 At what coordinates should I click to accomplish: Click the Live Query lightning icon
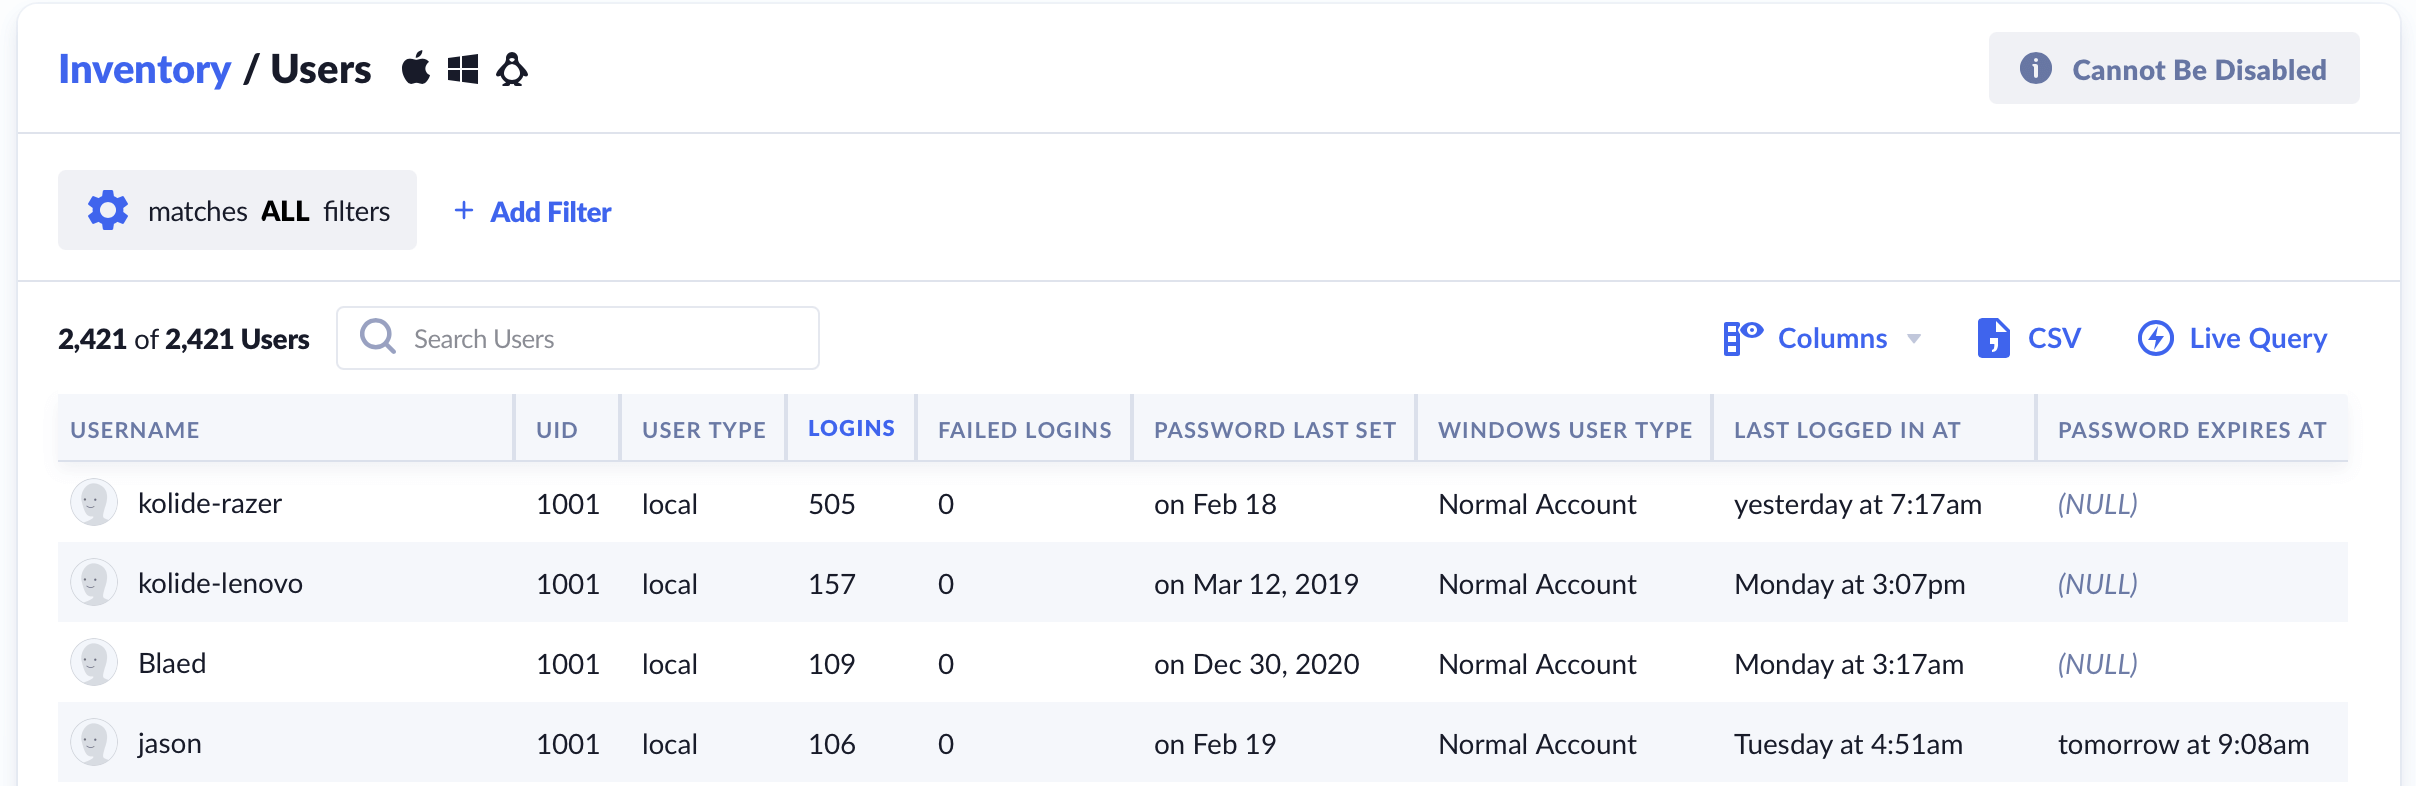pos(2155,338)
